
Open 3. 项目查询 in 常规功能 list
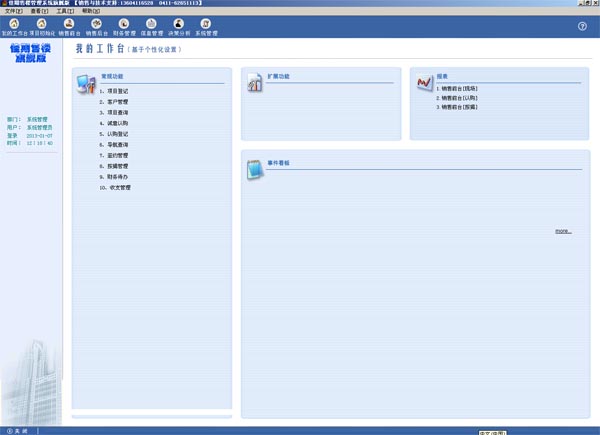coord(114,112)
